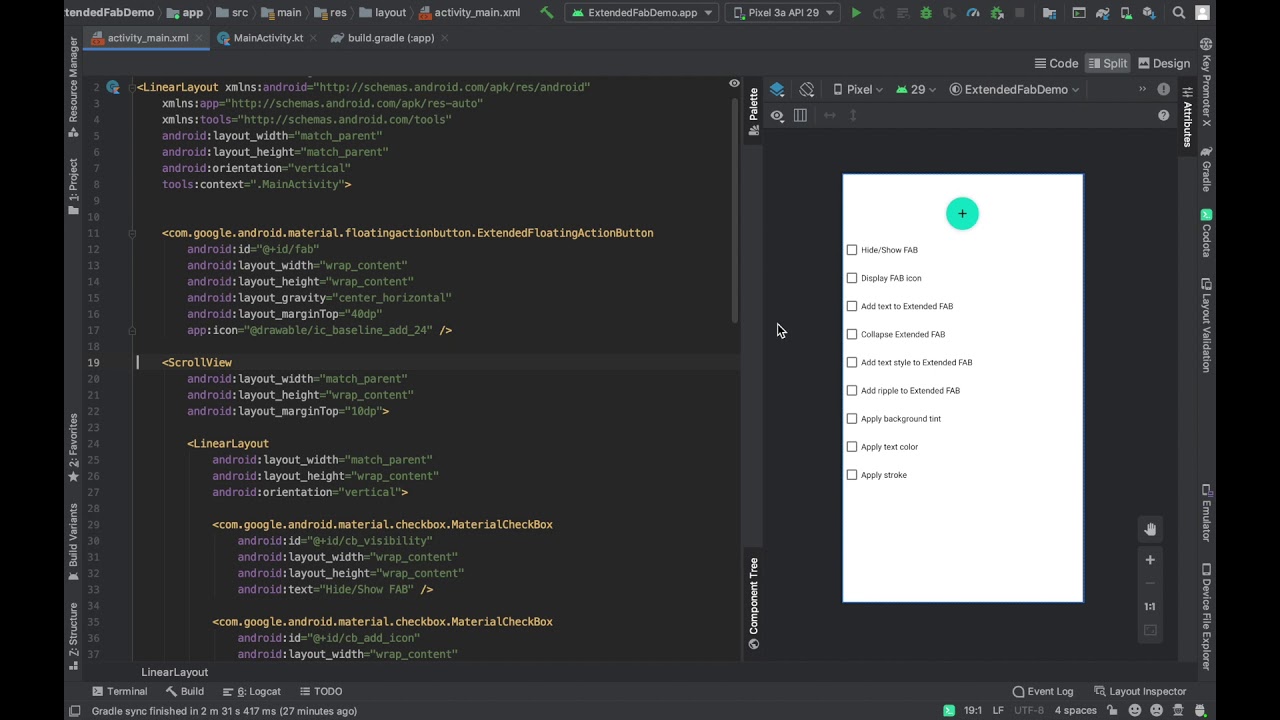Collapse the ExtendedFloatingActionButton tag fold marker
Viewport: 1280px width, 720px height.
point(131,233)
